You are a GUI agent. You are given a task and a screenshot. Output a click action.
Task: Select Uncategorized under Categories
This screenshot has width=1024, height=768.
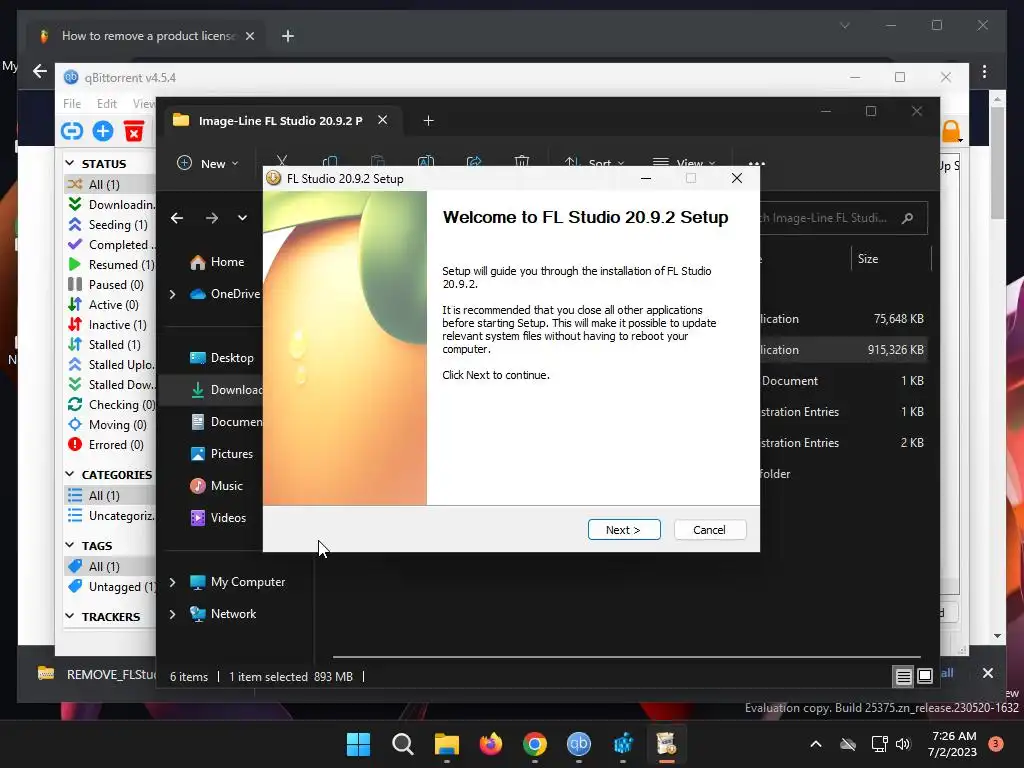(110, 516)
